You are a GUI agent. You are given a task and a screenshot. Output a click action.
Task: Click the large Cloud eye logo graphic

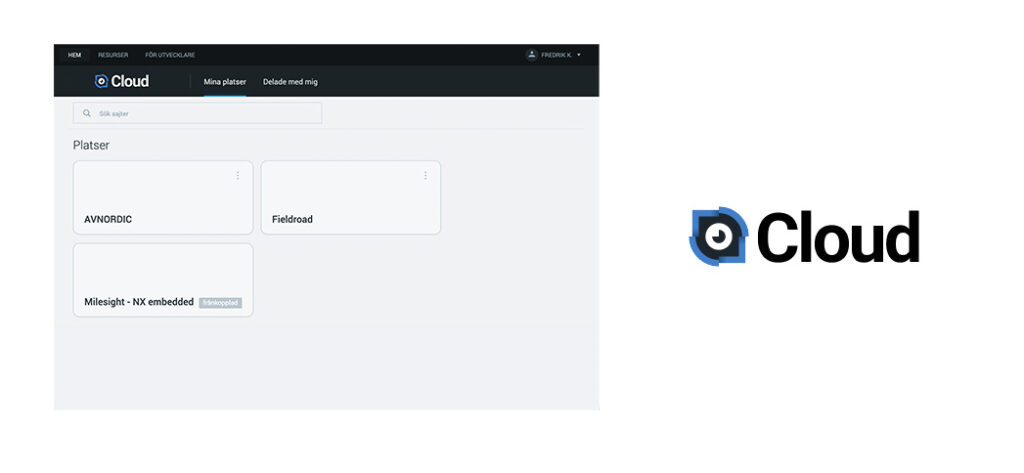point(718,237)
